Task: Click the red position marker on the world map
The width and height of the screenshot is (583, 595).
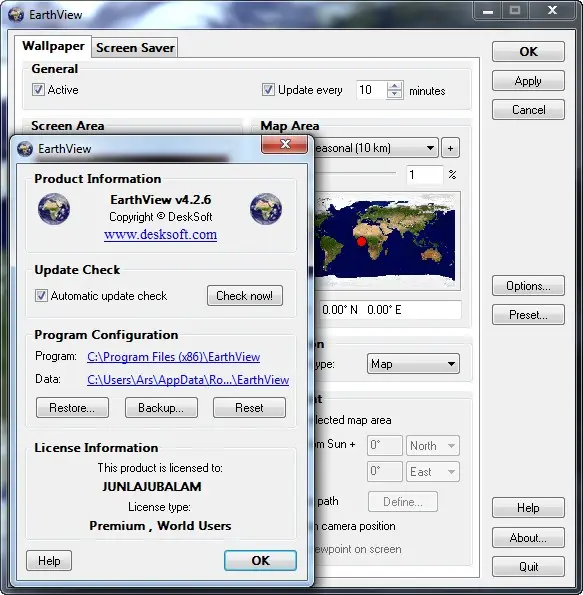Action: pos(362,241)
